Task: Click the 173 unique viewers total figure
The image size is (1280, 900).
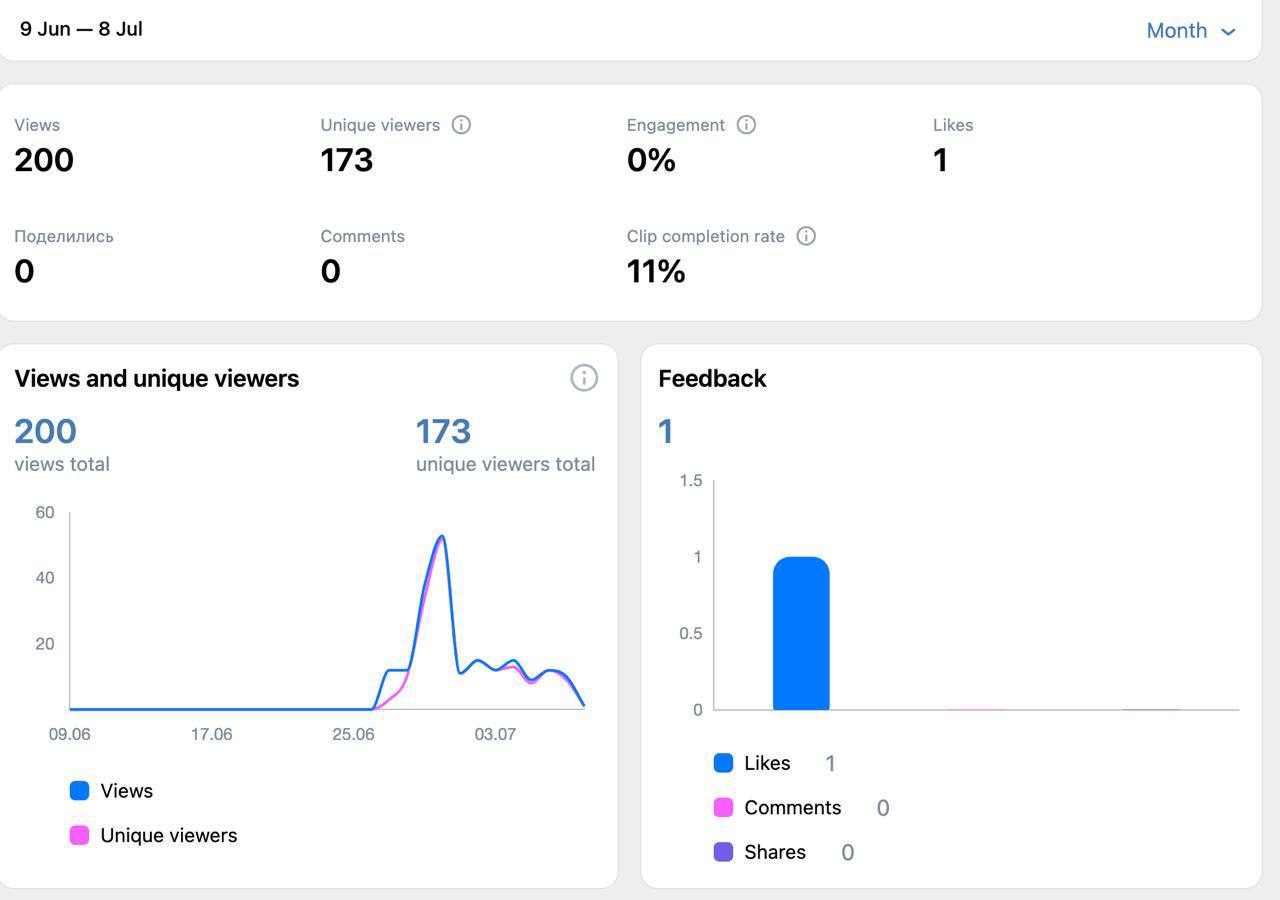Action: (x=443, y=431)
